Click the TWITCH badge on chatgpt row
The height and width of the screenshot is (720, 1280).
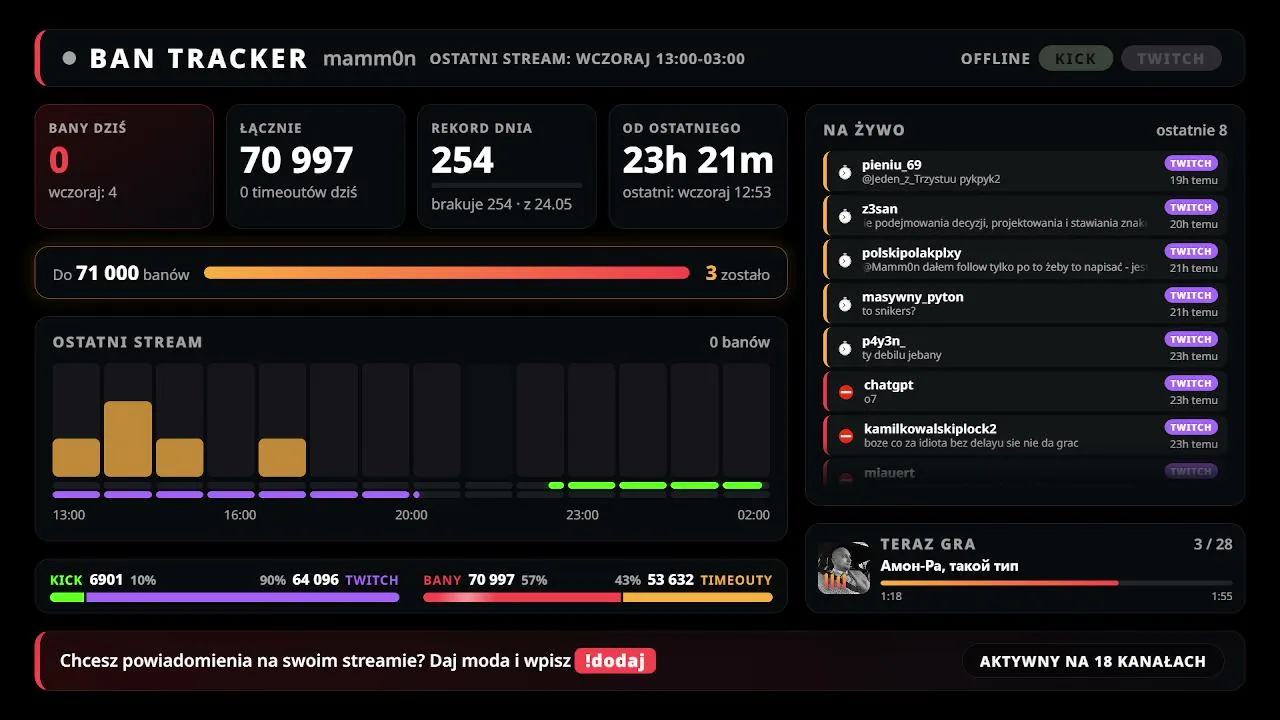[1191, 383]
